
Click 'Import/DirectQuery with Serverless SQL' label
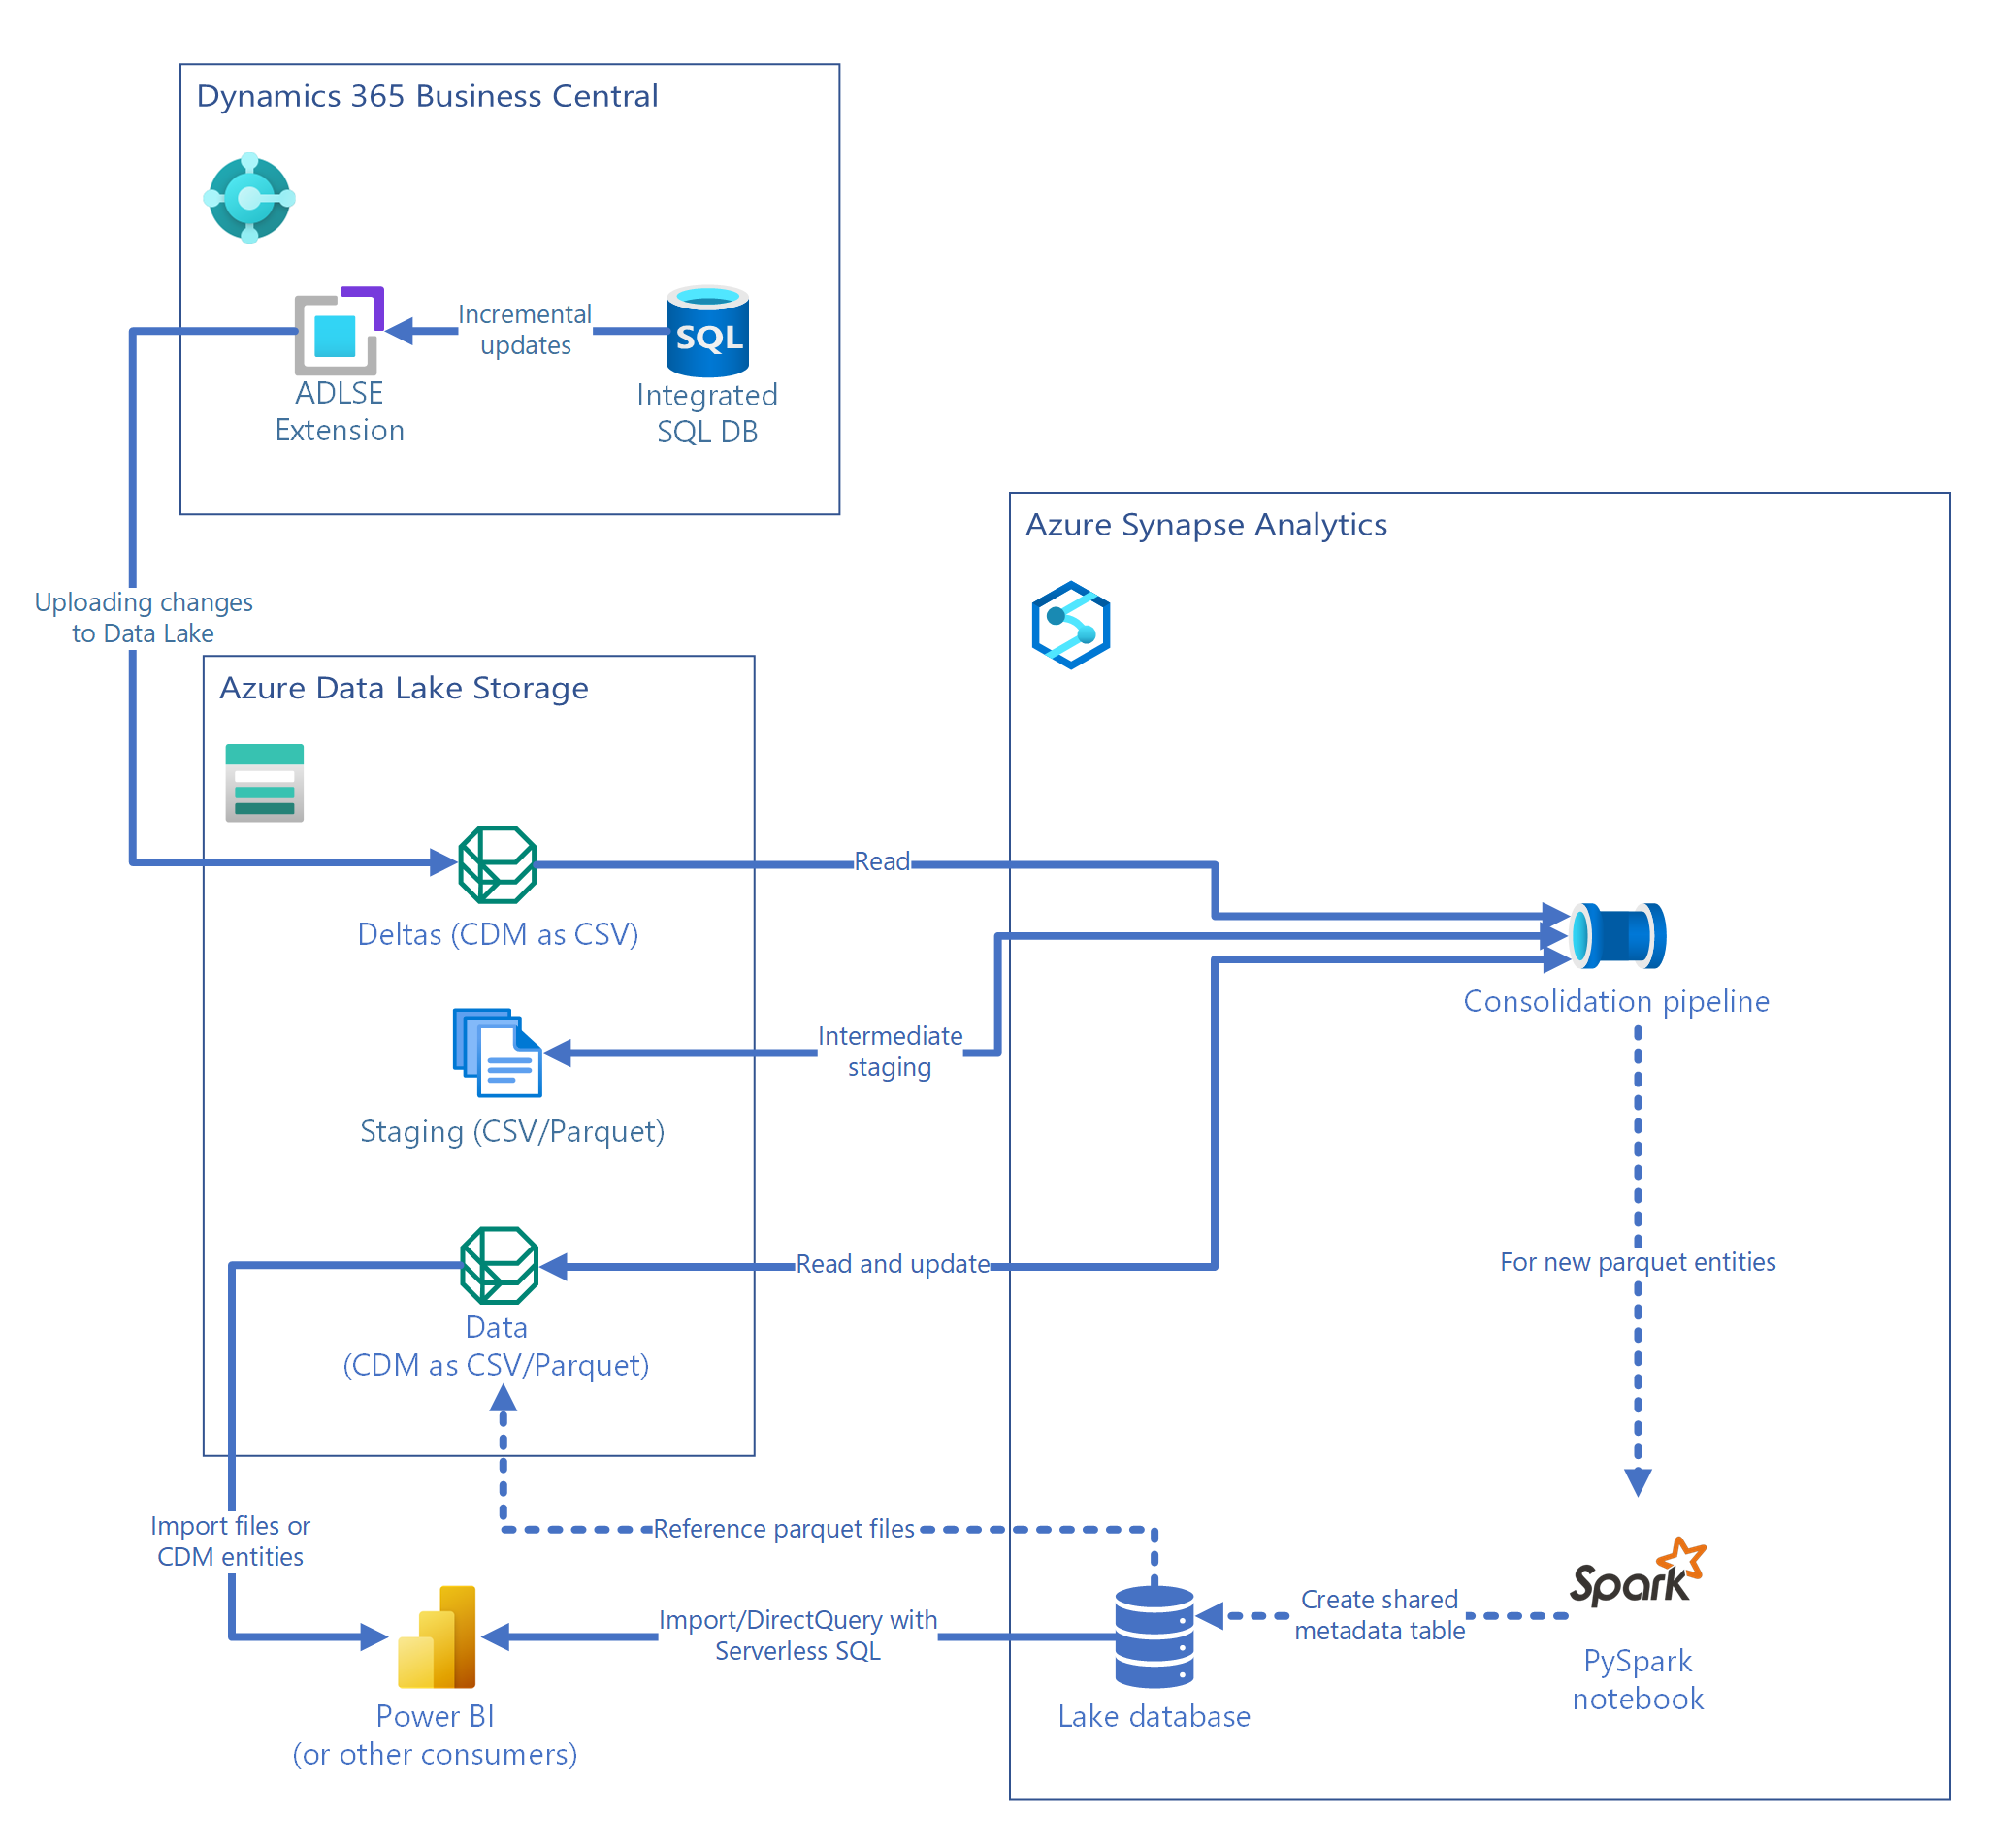(x=798, y=1635)
